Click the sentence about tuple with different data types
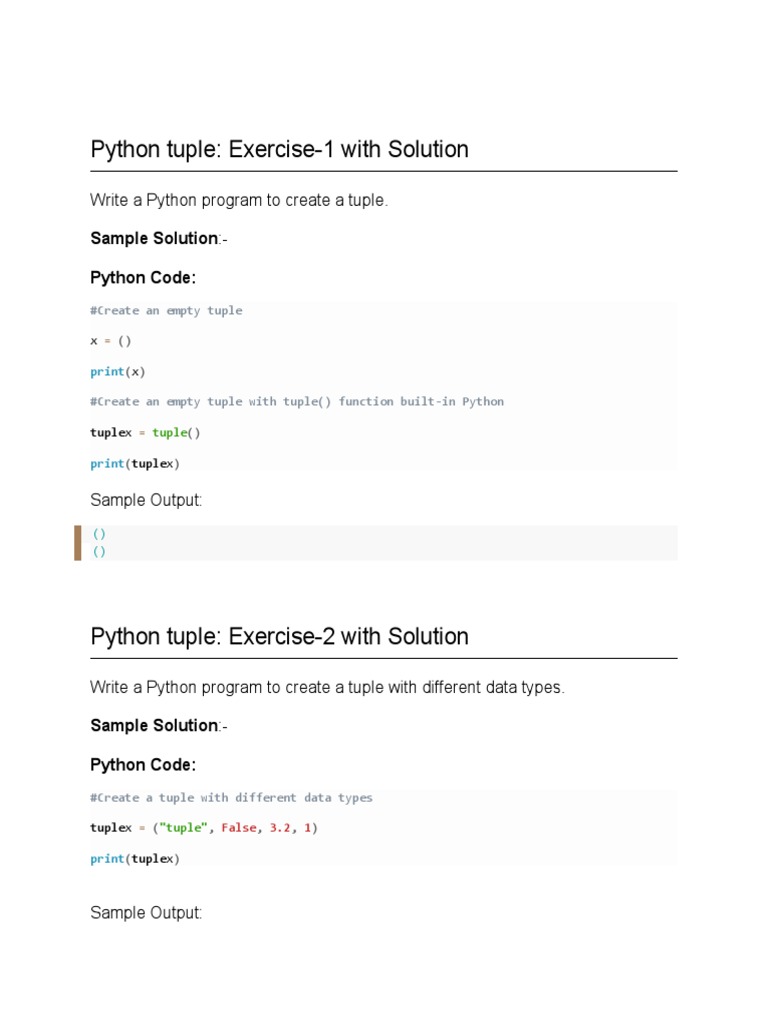This screenshot has height=1024, width=768. pyautogui.click(x=327, y=688)
